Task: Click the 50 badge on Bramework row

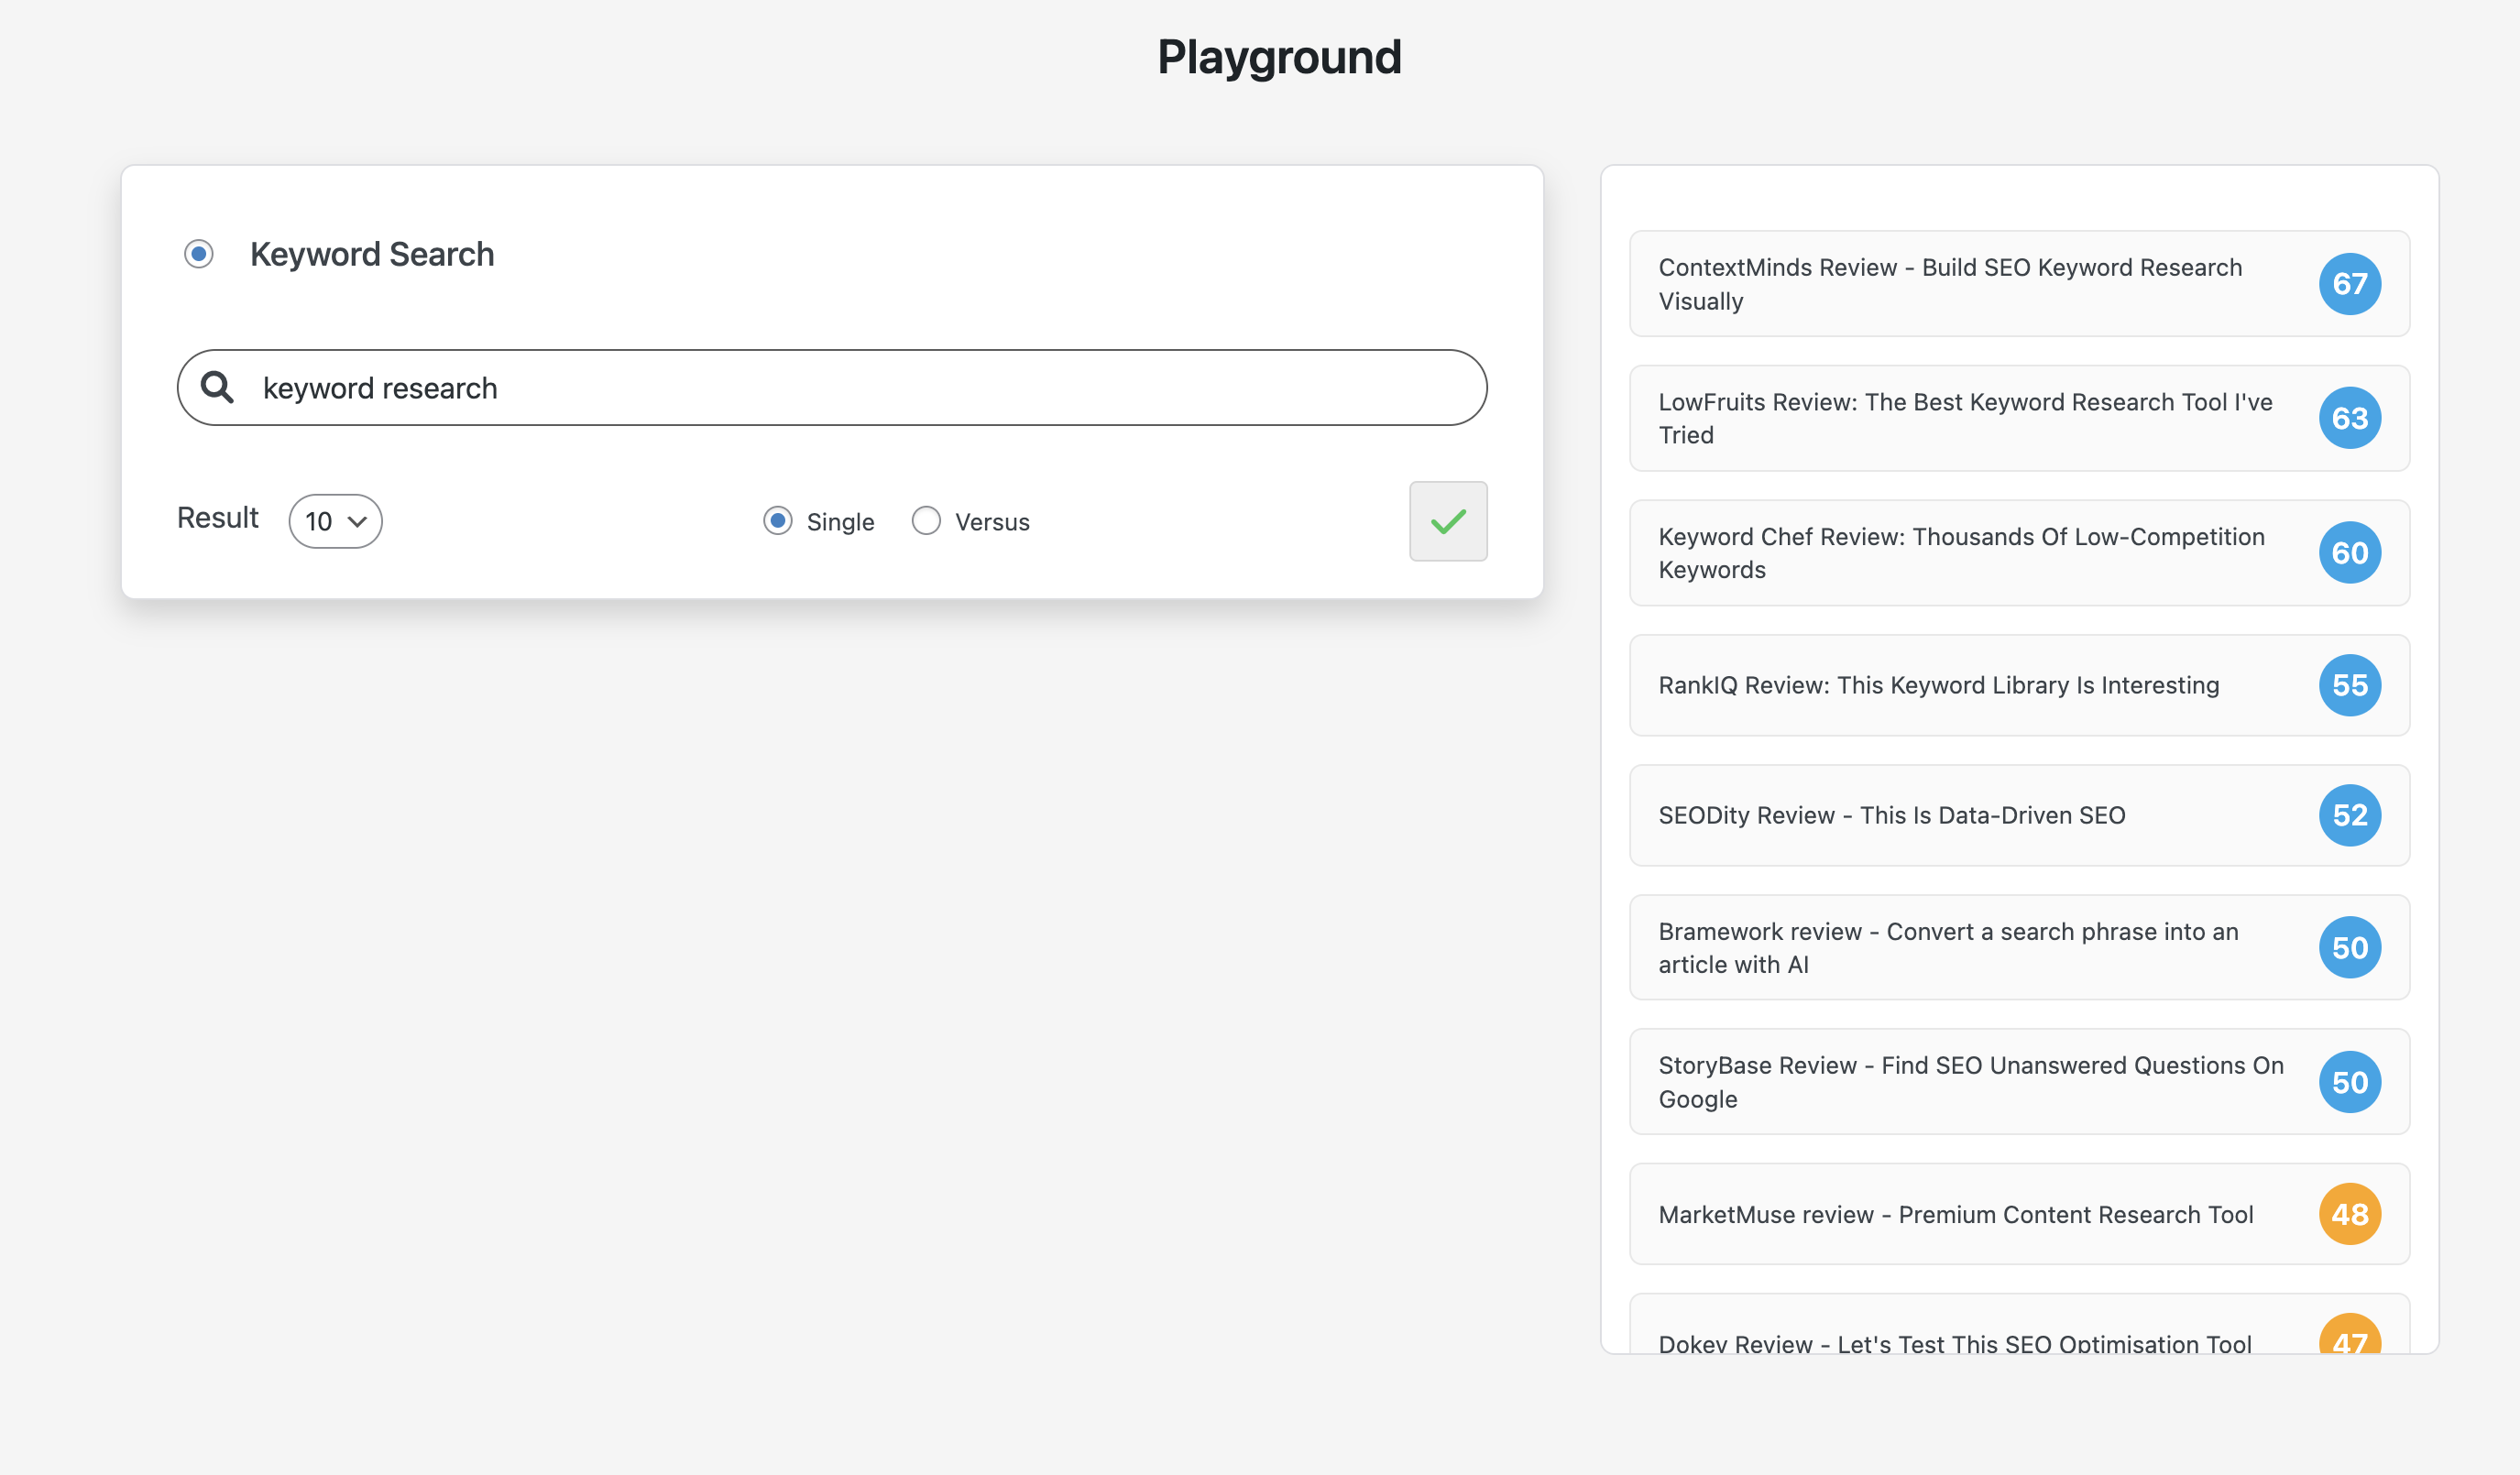Action: (x=2350, y=948)
